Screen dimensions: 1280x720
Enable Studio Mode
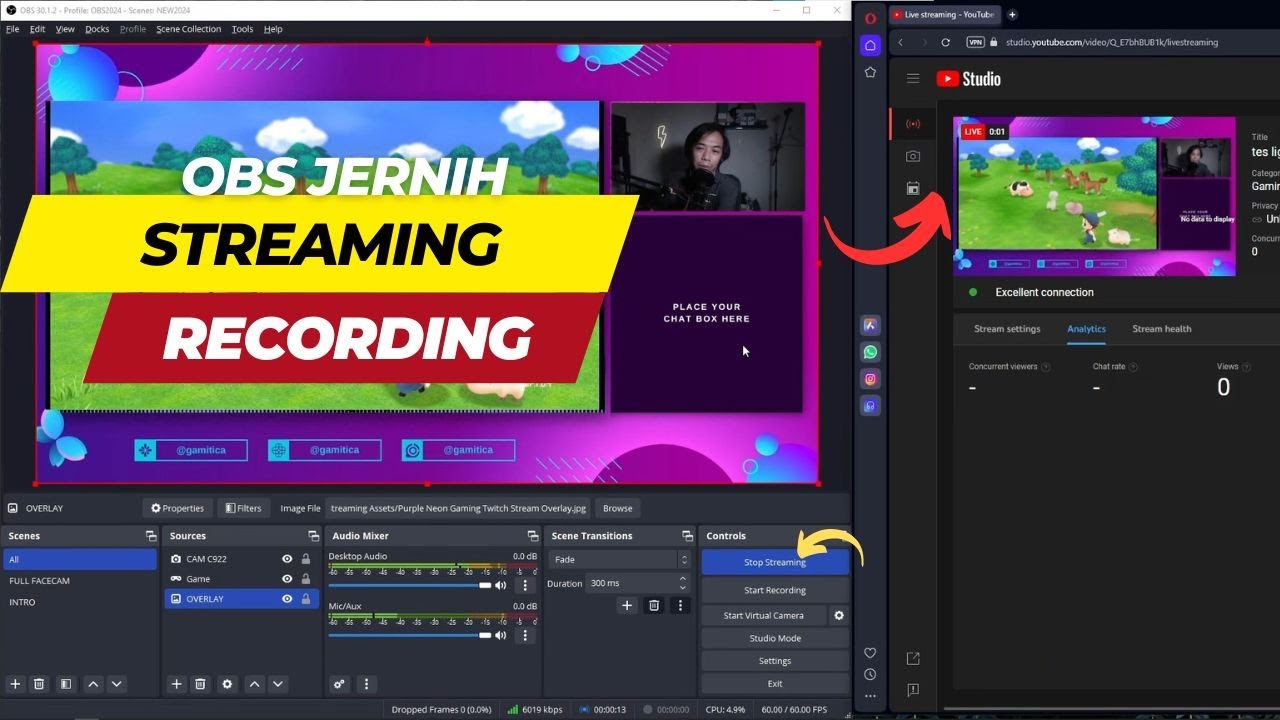click(x=775, y=638)
